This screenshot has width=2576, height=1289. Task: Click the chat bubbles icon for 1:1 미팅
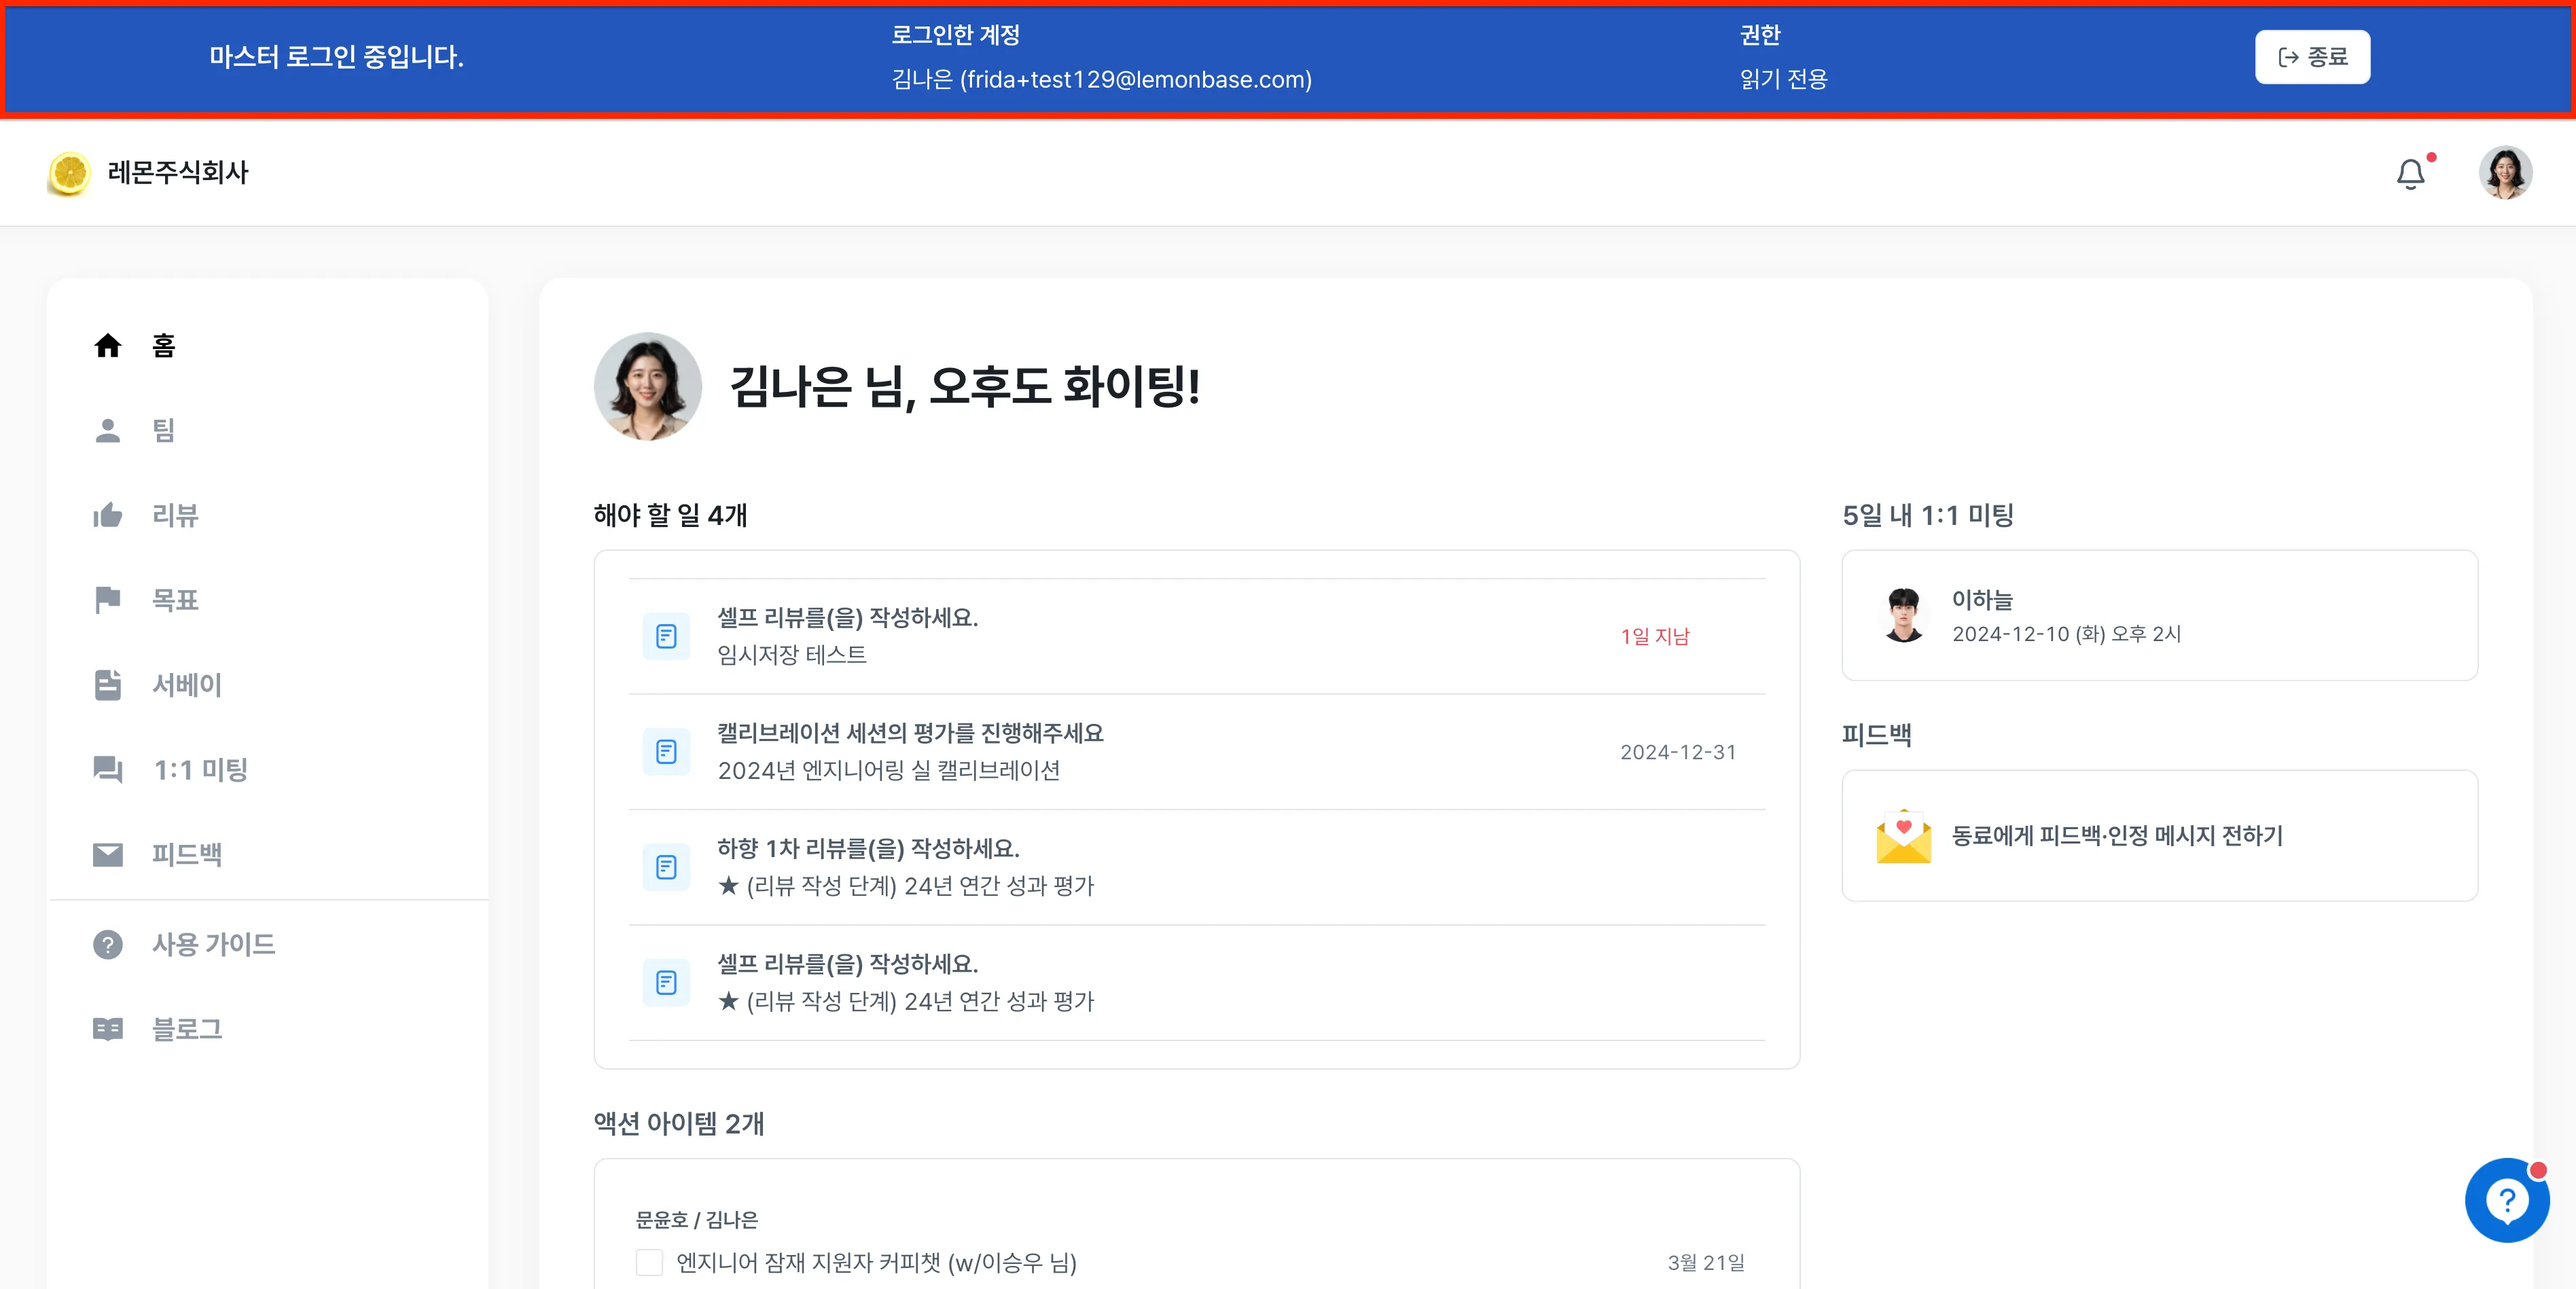coord(108,770)
